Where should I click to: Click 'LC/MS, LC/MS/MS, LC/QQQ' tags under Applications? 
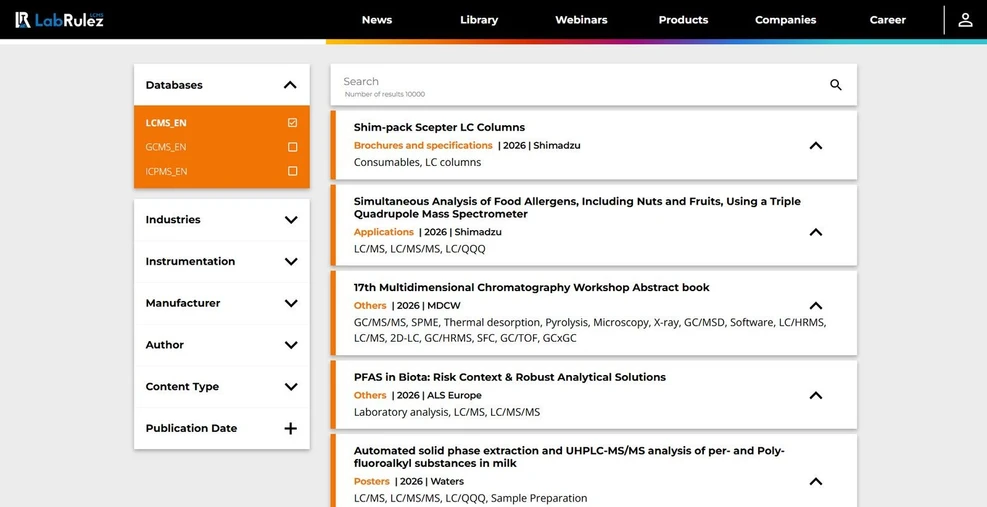tap(419, 249)
